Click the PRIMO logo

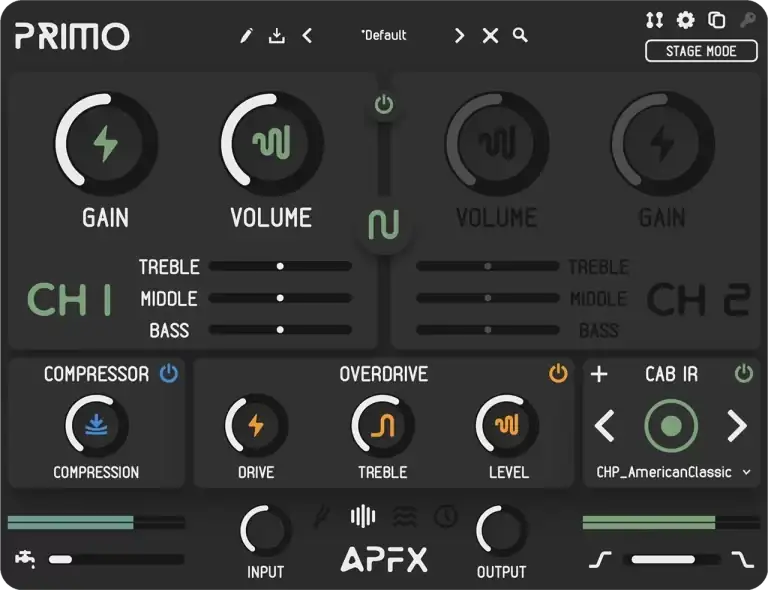[x=72, y=36]
